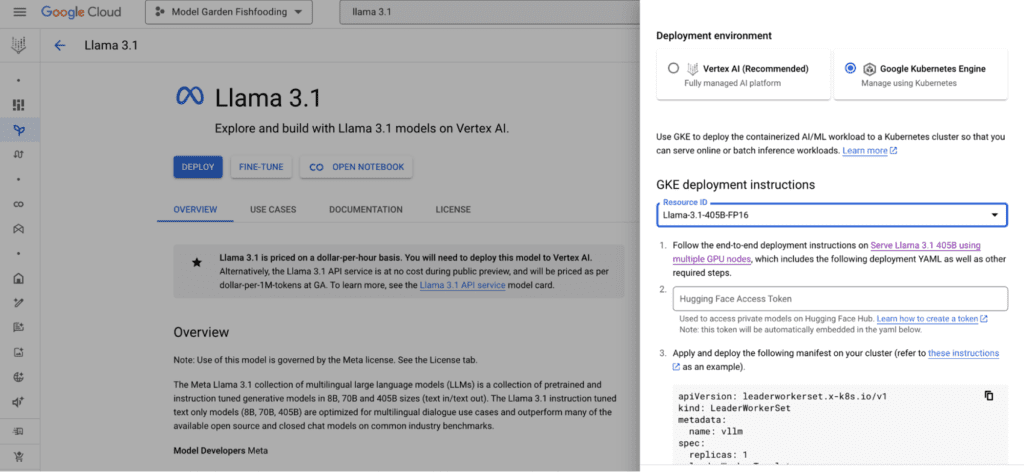Screen dimensions: 1024x472
Task: Expand the Resource ID dropdown
Action: pos(832,215)
